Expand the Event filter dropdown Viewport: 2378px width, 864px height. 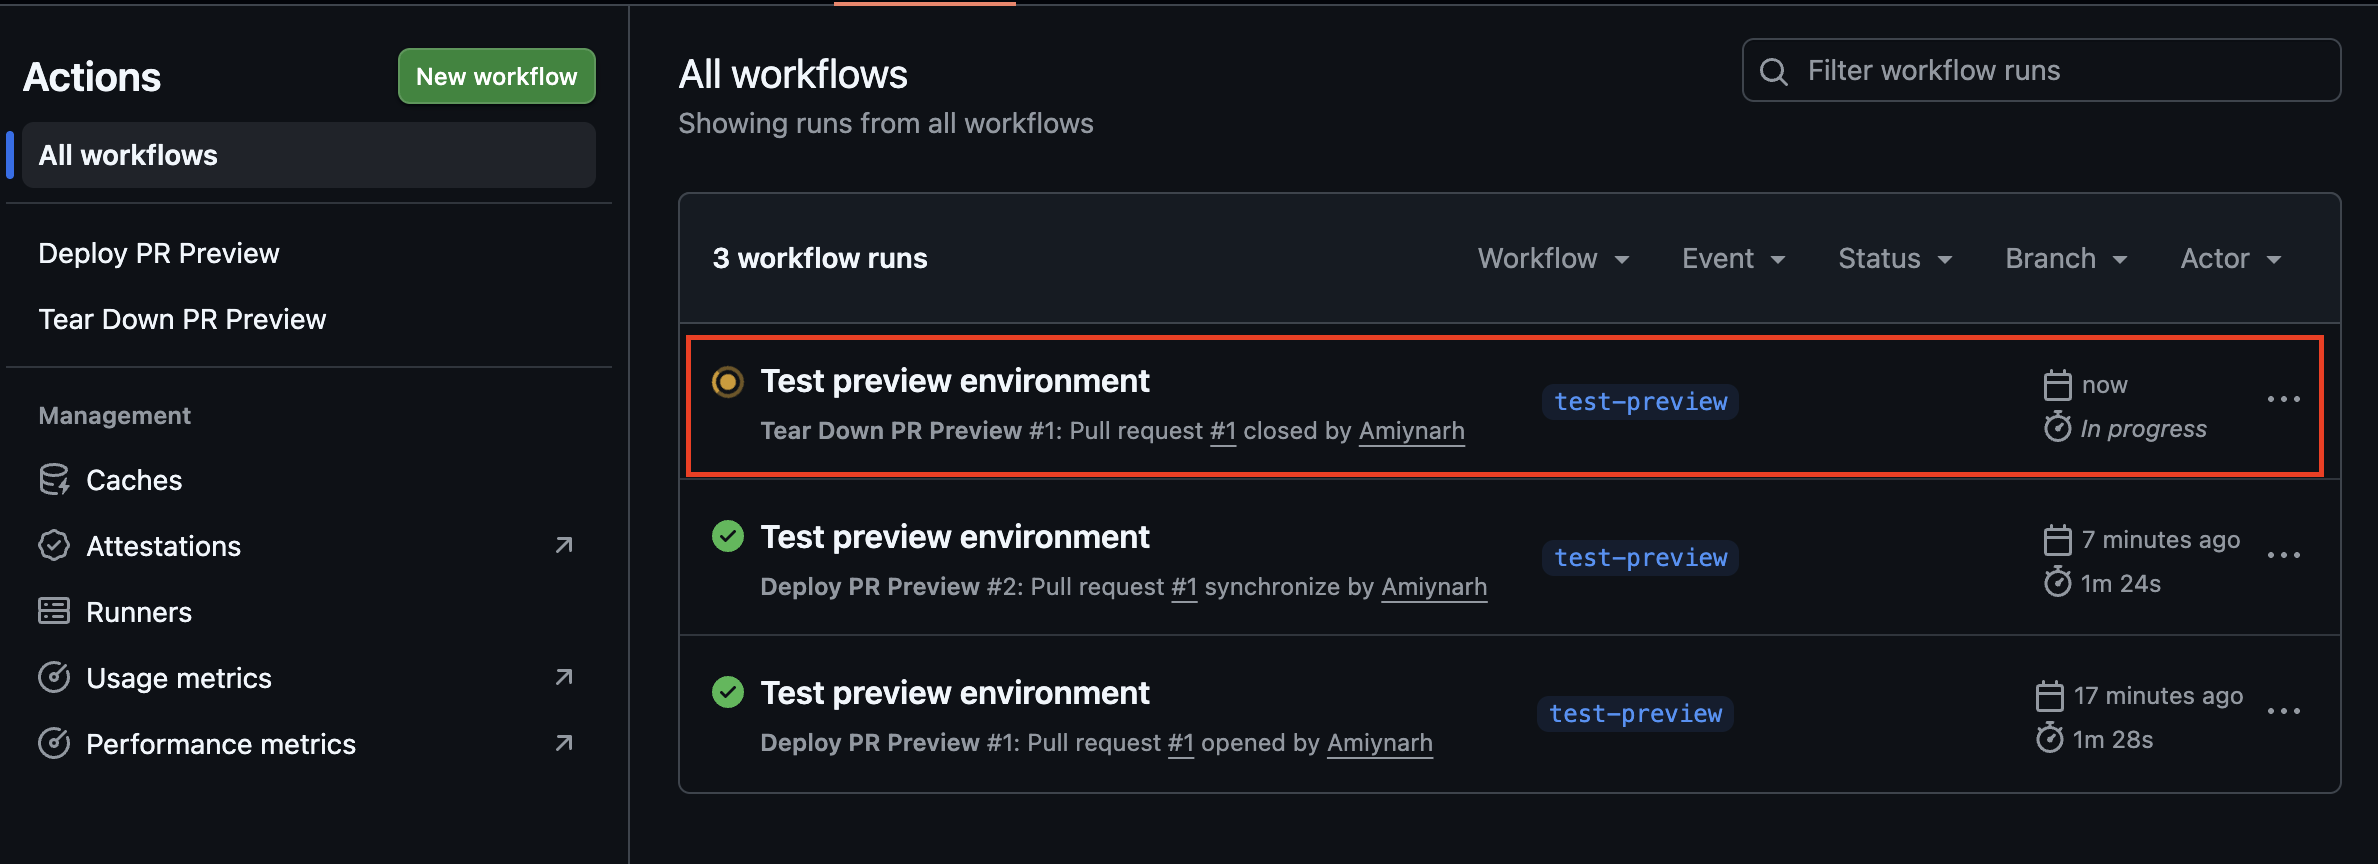coord(1733,258)
